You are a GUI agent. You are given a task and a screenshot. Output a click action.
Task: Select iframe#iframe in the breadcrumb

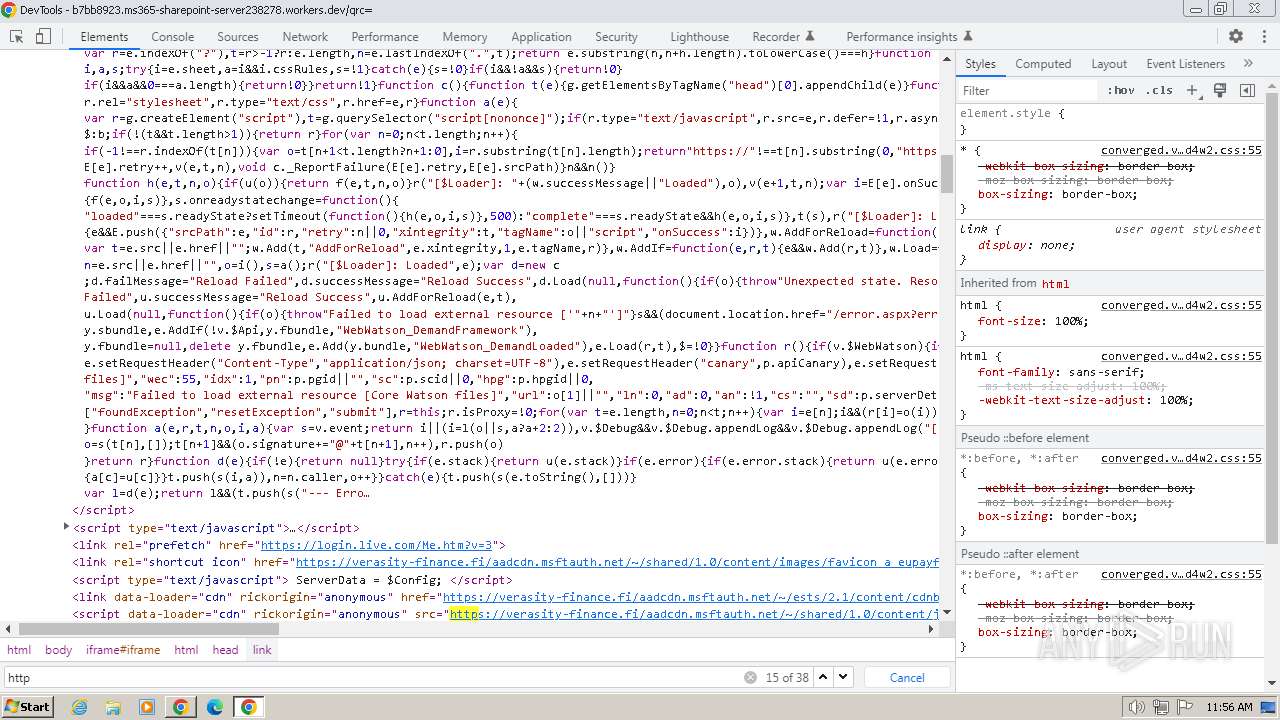click(x=123, y=649)
